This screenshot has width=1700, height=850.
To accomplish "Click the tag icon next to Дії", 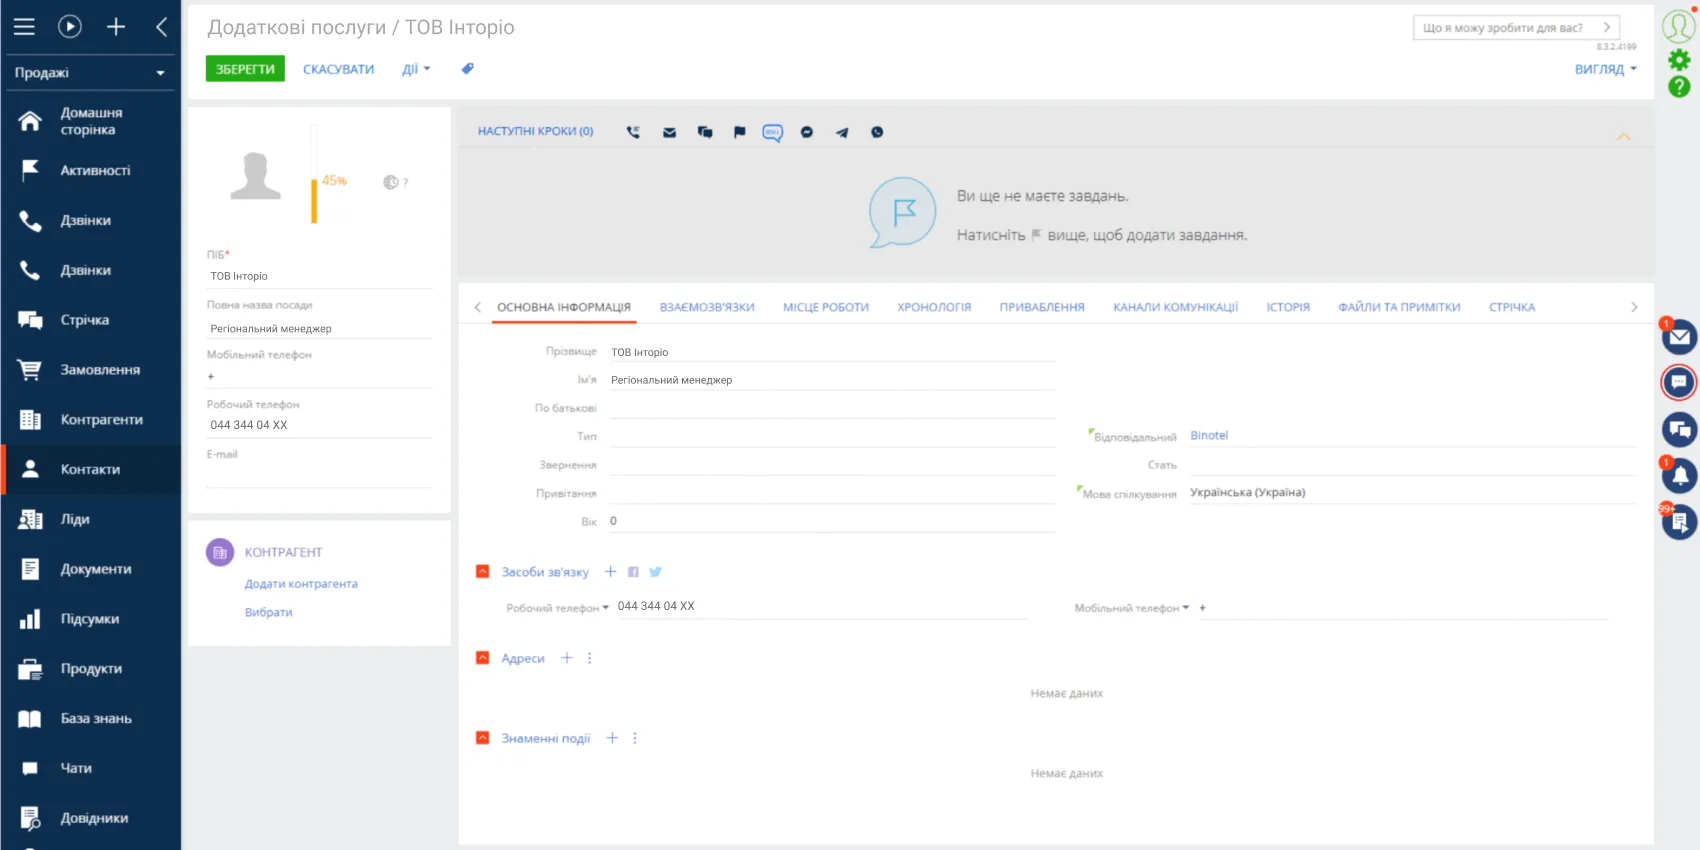I will coord(467,69).
